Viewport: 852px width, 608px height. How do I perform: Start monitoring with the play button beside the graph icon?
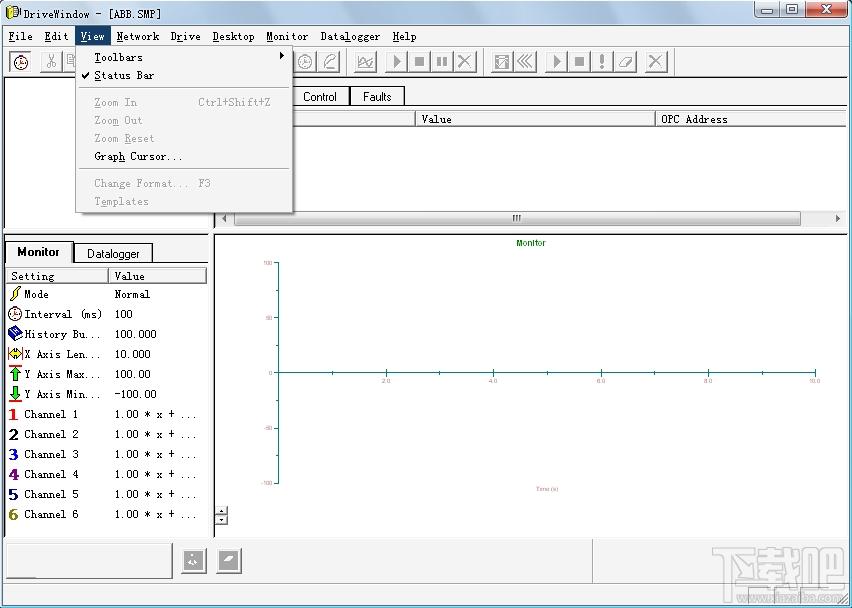pyautogui.click(x=397, y=62)
